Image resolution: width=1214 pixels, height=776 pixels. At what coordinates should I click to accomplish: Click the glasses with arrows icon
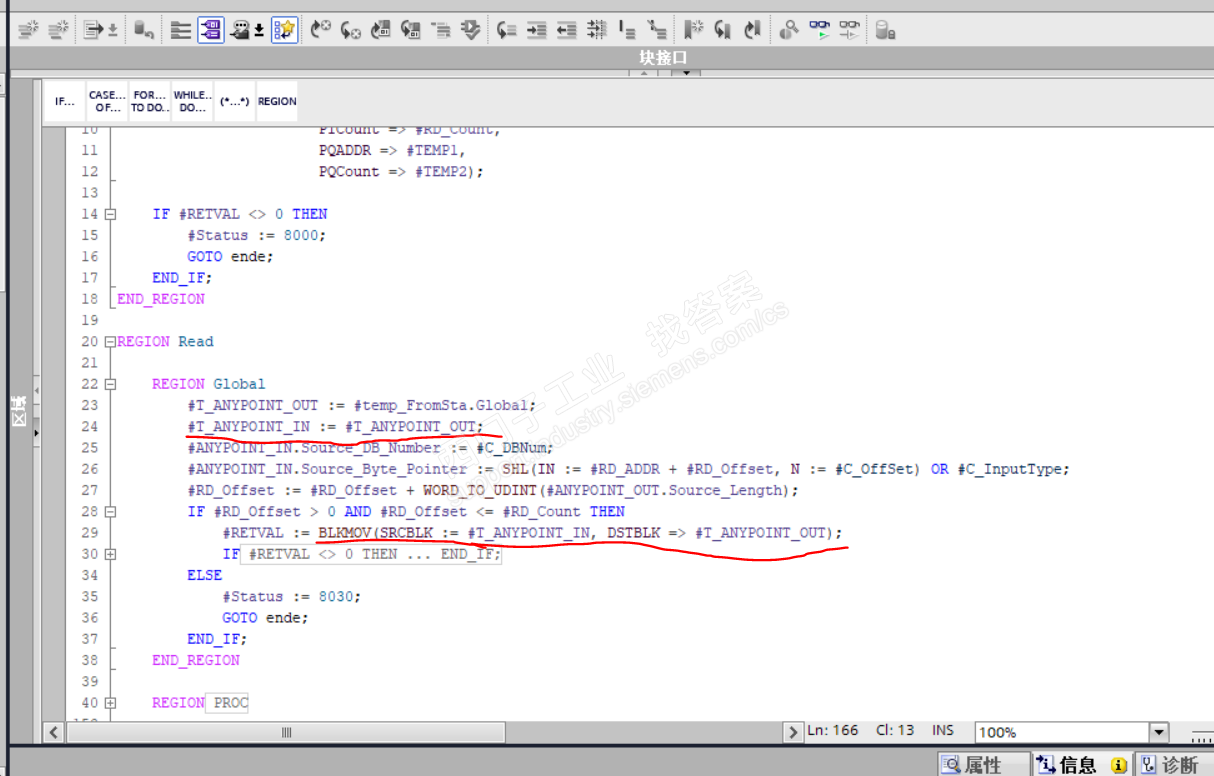coord(849,30)
